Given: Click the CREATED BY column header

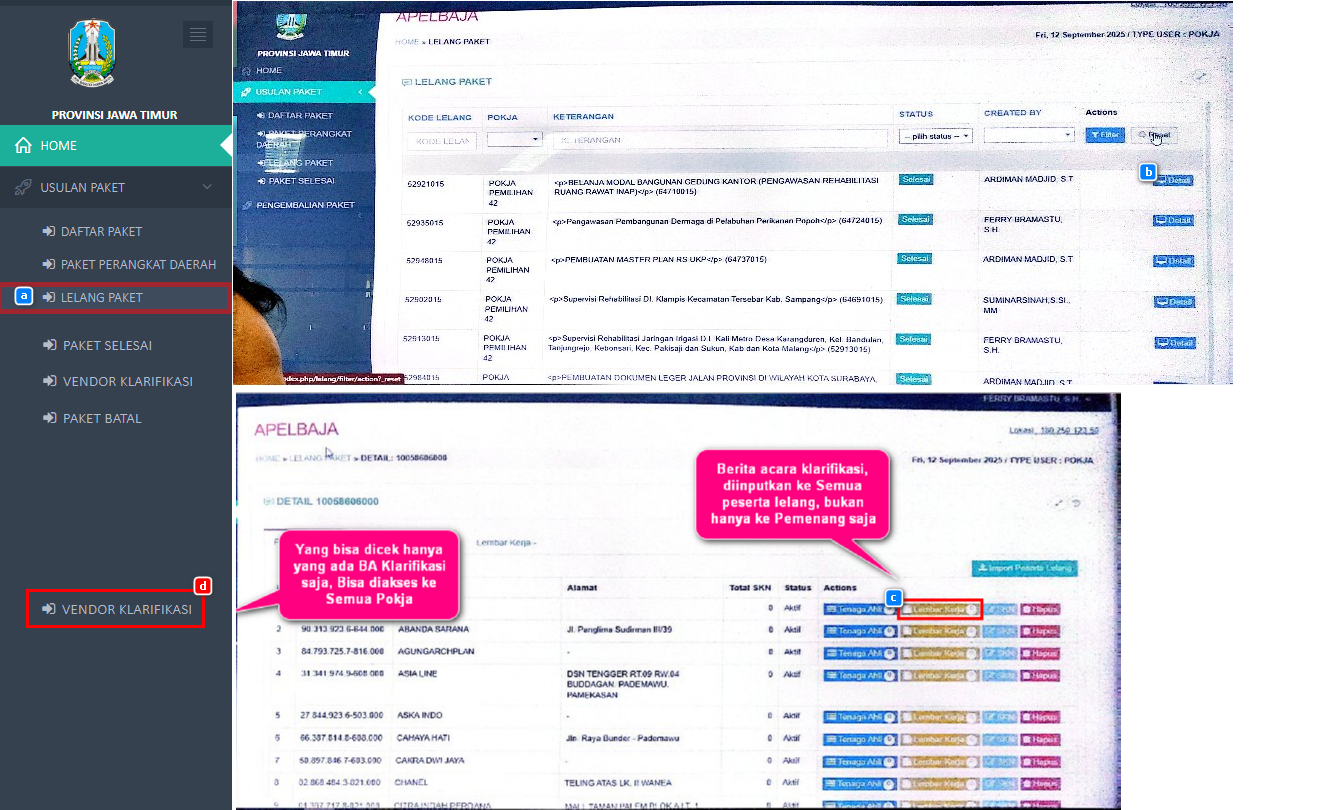Looking at the screenshot, I should tap(1012, 113).
